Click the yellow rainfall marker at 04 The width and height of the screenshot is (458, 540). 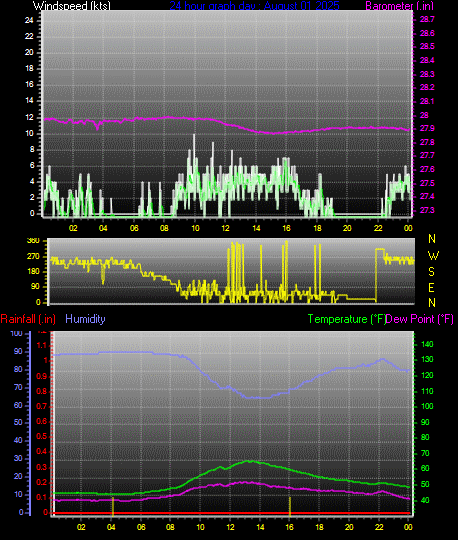[x=113, y=506]
